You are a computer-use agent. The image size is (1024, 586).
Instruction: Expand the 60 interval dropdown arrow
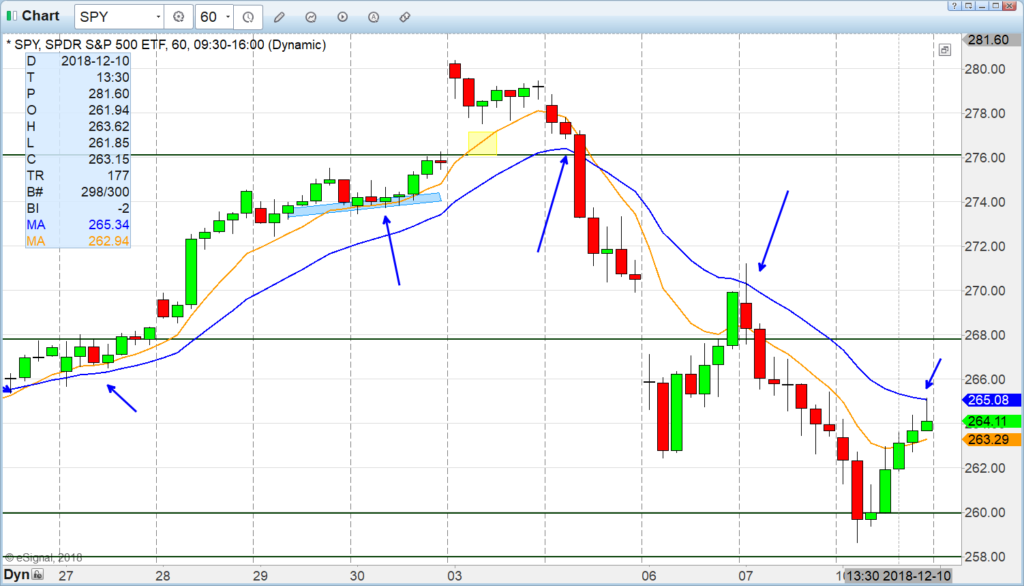(228, 17)
